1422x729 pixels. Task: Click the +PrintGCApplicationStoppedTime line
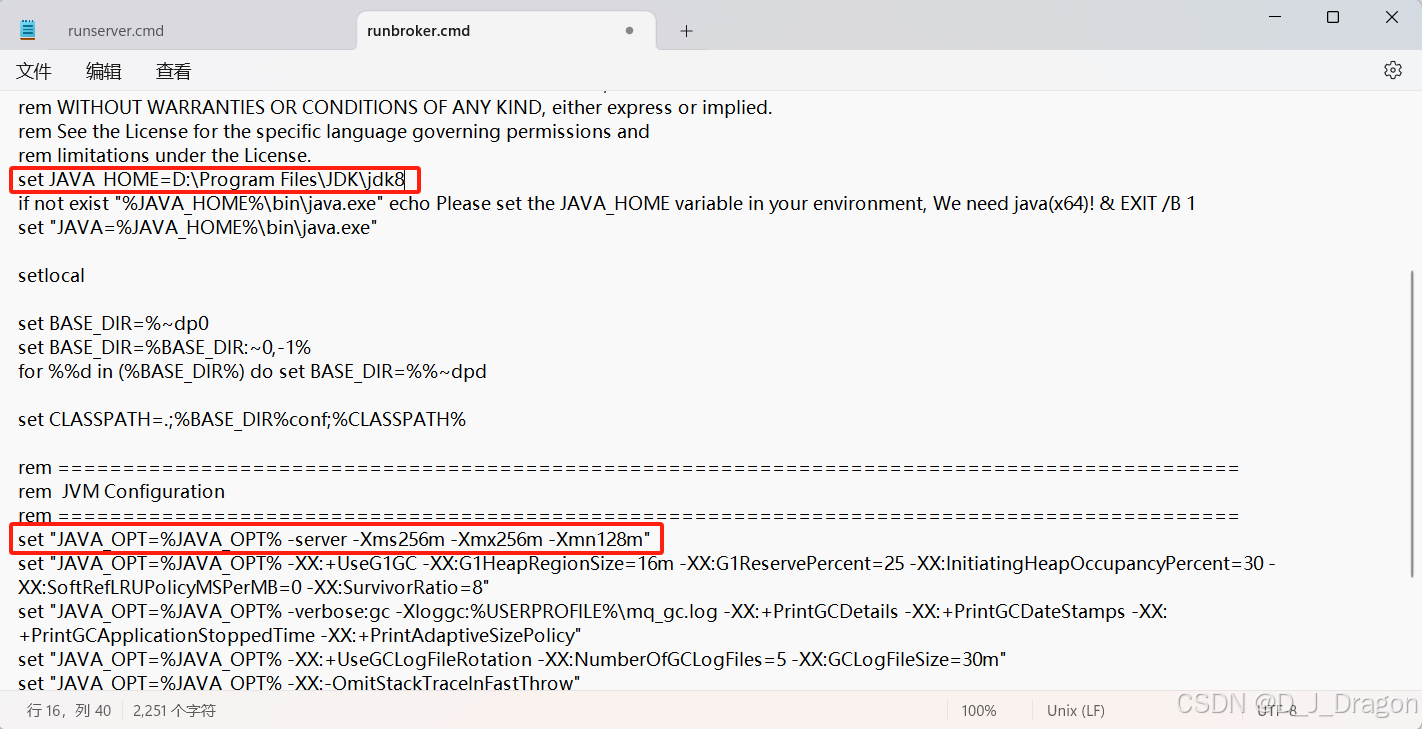tap(300, 636)
